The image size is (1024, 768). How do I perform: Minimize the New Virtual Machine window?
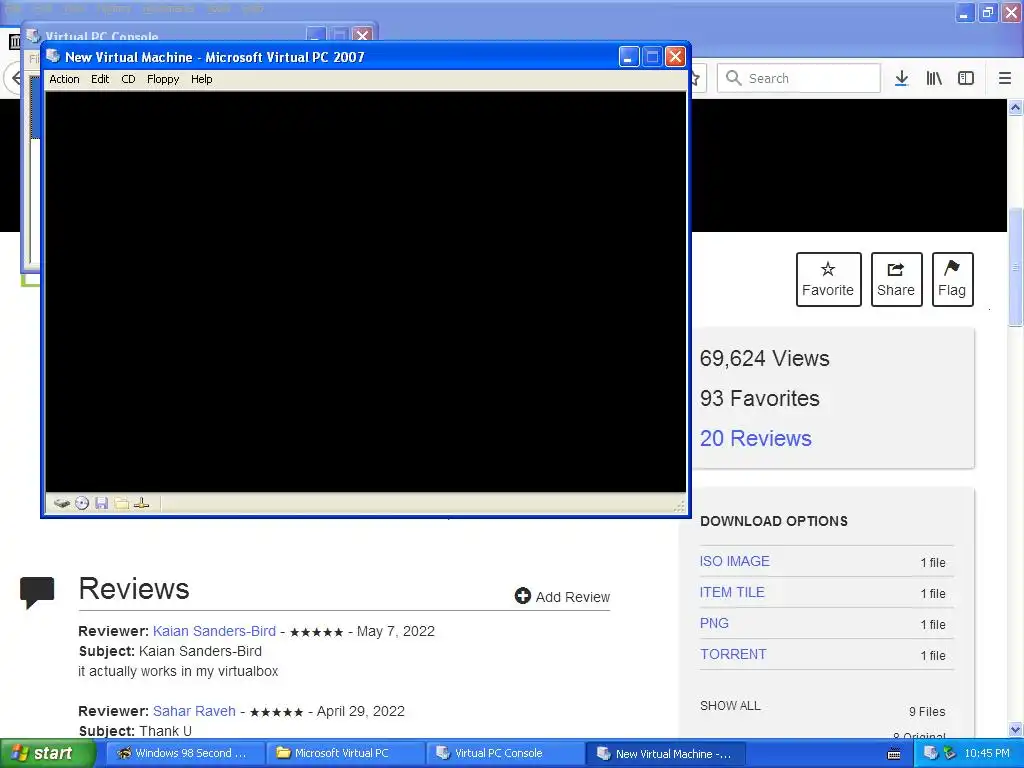(628, 57)
